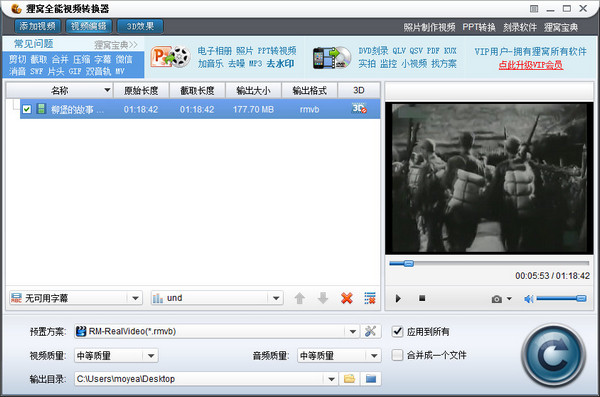The height and width of the screenshot is (397, 600).
Task: Follow the 电子相册 link
Action: click(x=214, y=51)
